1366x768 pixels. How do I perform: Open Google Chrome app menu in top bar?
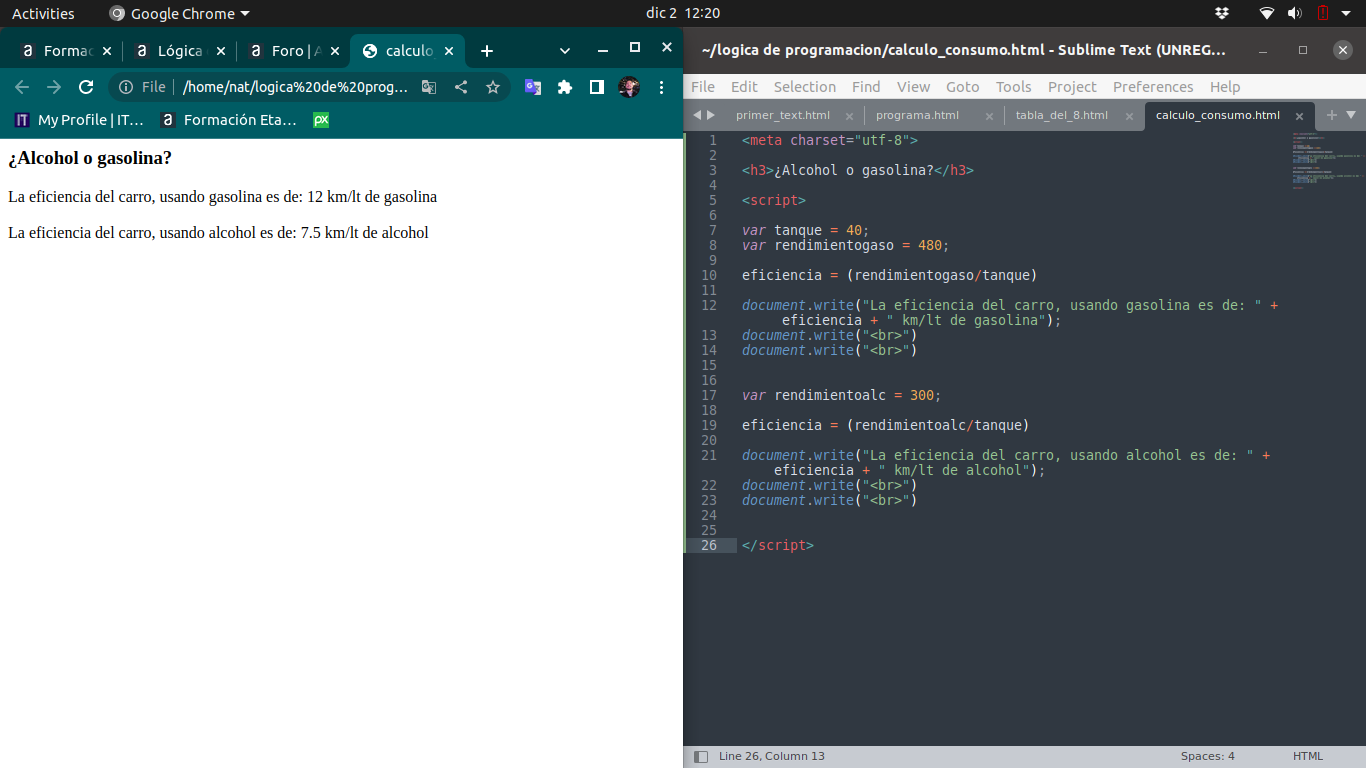click(180, 13)
